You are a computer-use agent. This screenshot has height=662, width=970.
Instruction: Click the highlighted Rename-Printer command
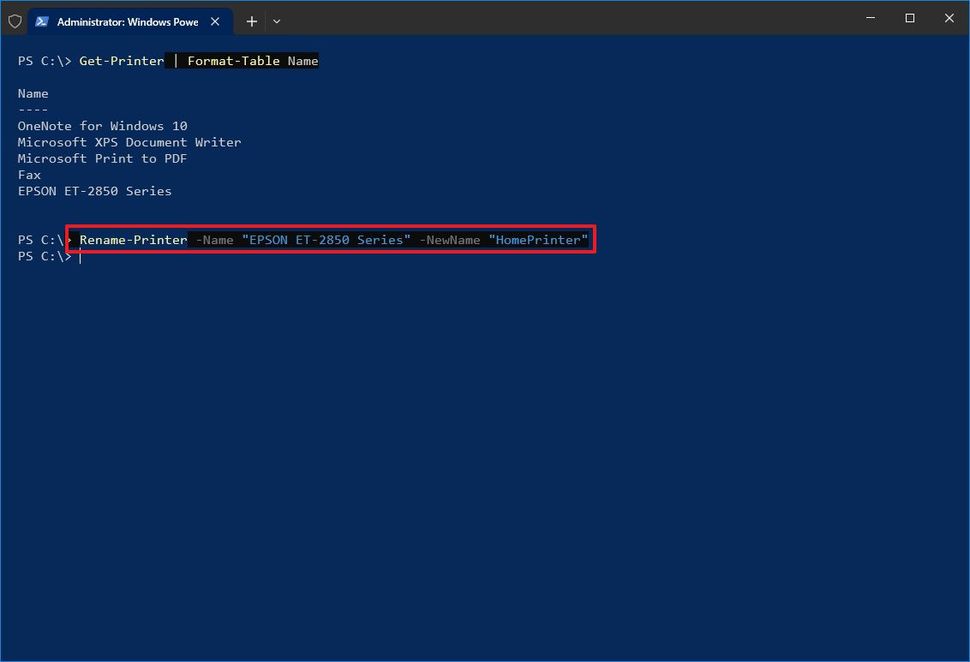tap(133, 240)
